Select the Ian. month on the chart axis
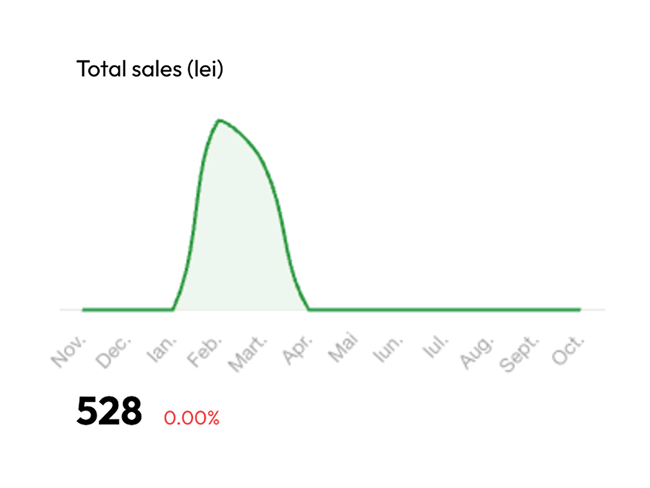Screen dimensions: 650x488 161,350
